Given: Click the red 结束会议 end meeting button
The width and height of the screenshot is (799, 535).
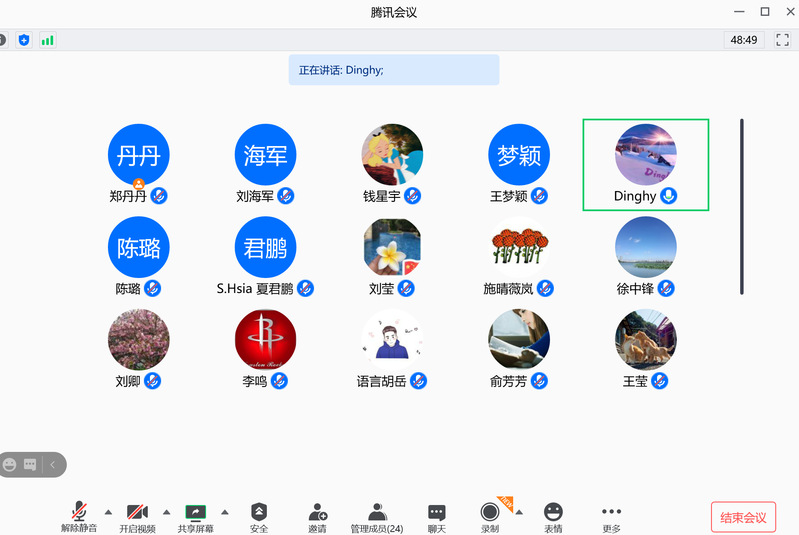Looking at the screenshot, I should click(743, 517).
